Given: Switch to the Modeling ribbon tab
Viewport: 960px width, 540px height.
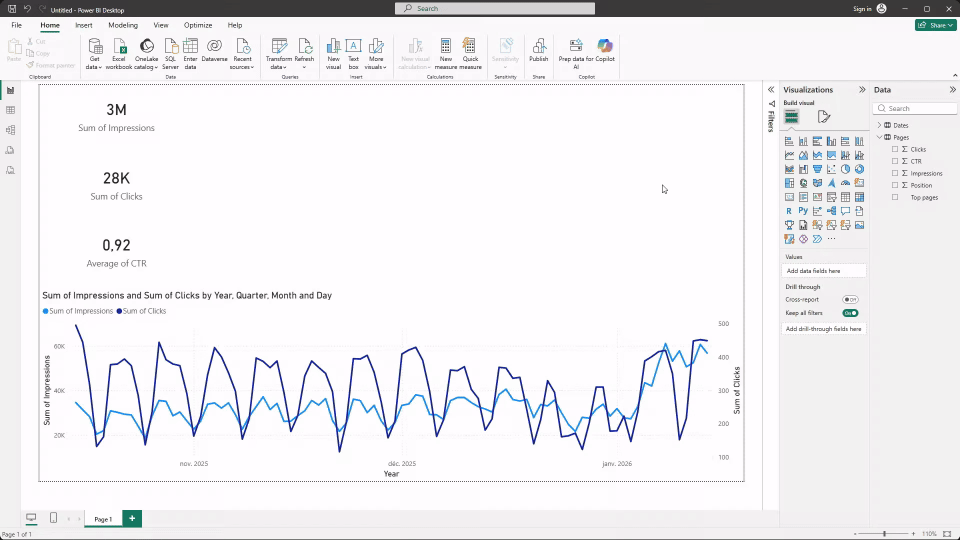Looking at the screenshot, I should [x=123, y=25].
